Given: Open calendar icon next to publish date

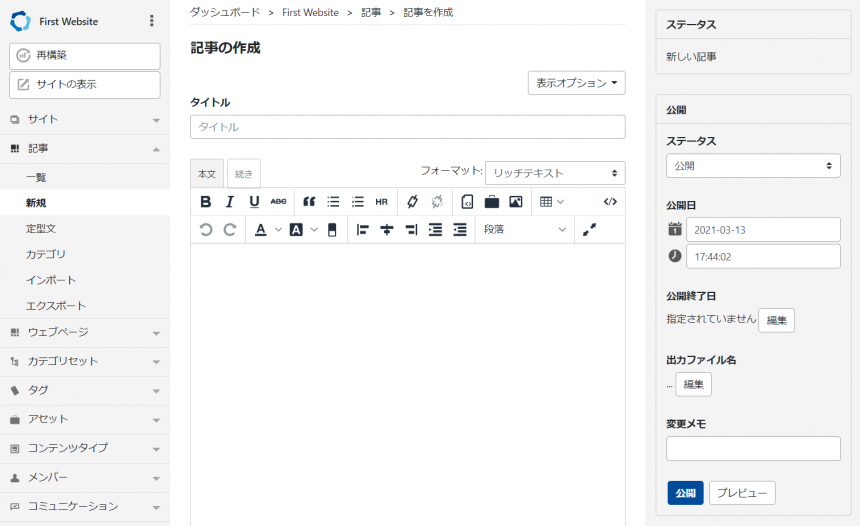Looking at the screenshot, I should 675,229.
